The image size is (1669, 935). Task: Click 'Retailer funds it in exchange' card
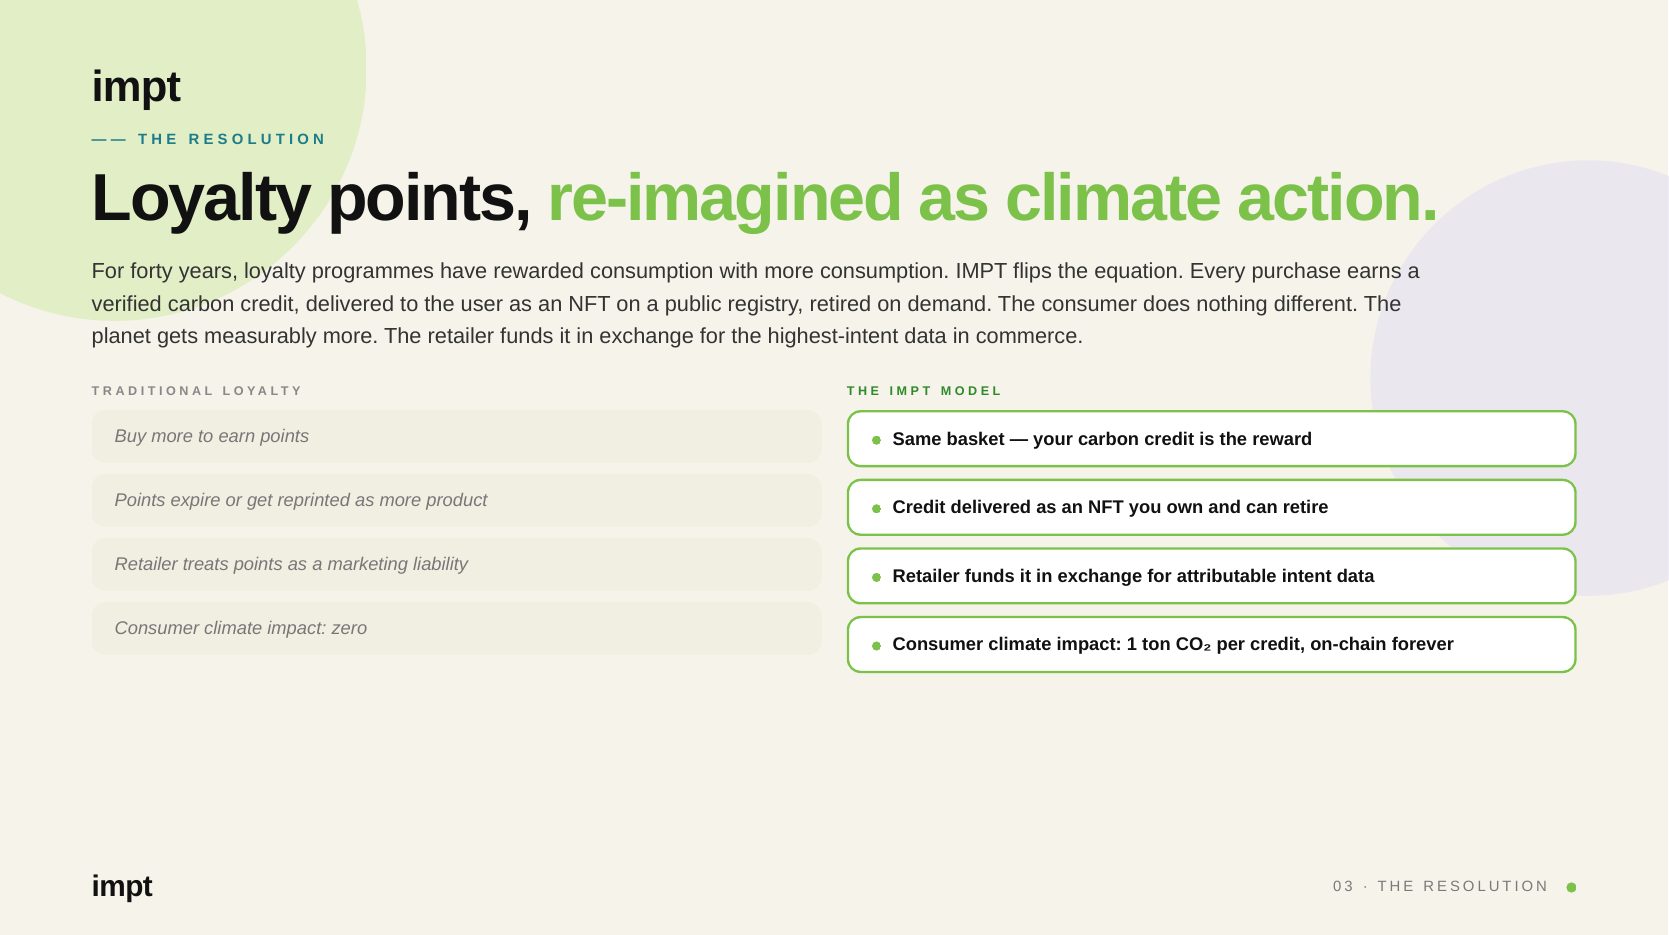pos(1211,576)
